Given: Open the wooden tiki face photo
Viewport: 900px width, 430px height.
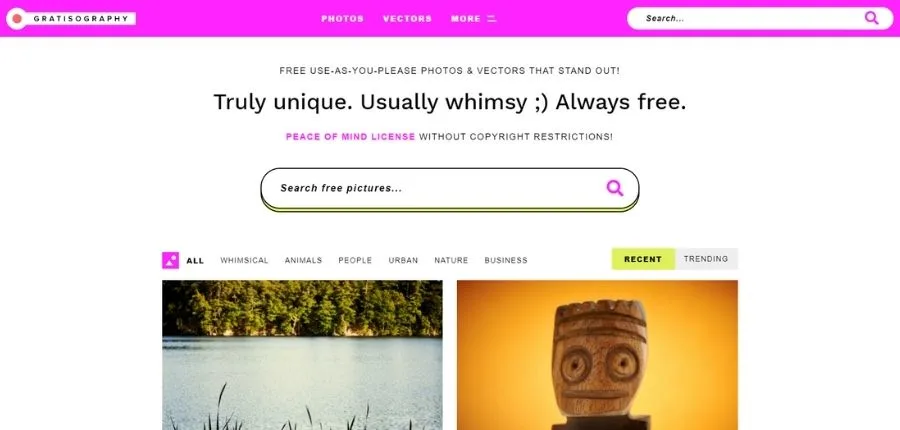Looking at the screenshot, I should pyautogui.click(x=597, y=355).
